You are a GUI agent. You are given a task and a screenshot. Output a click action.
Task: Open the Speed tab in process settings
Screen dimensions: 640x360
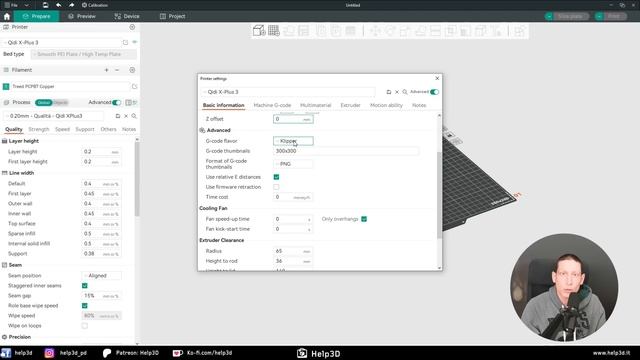click(x=62, y=129)
